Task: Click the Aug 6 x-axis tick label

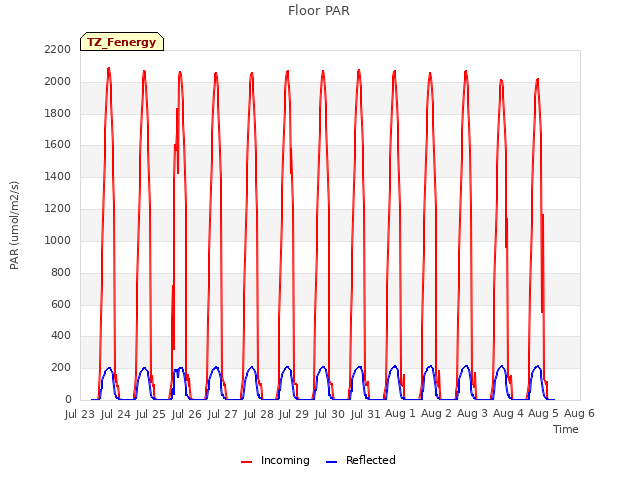Action: point(579,414)
